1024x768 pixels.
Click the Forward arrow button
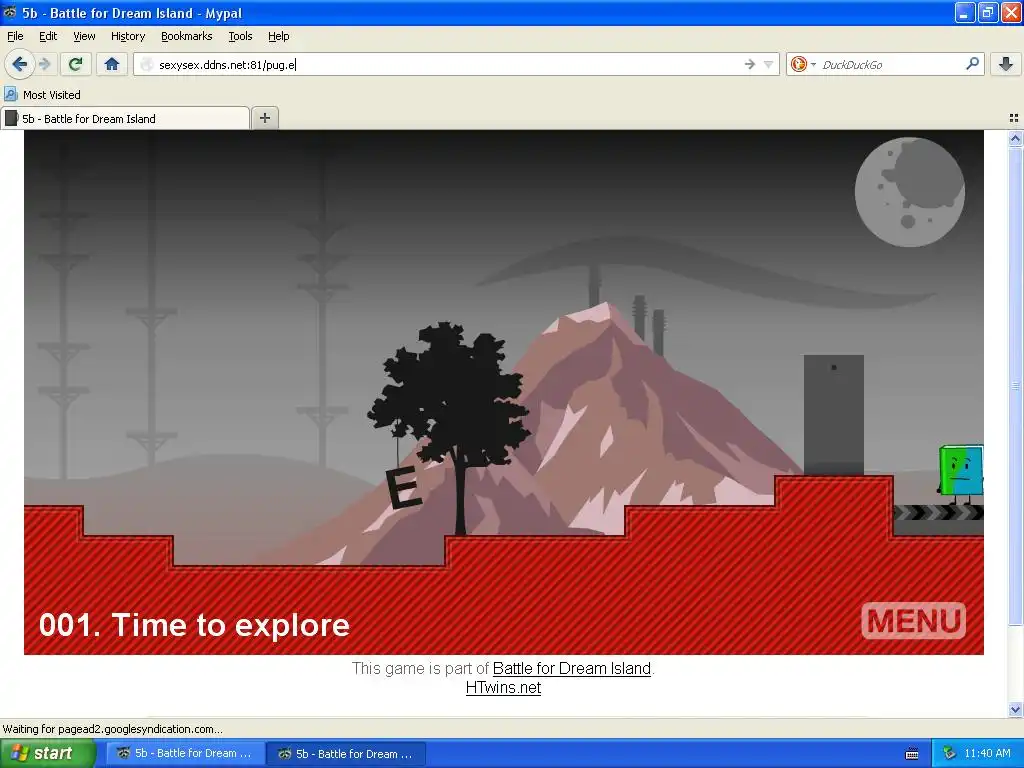(44, 64)
